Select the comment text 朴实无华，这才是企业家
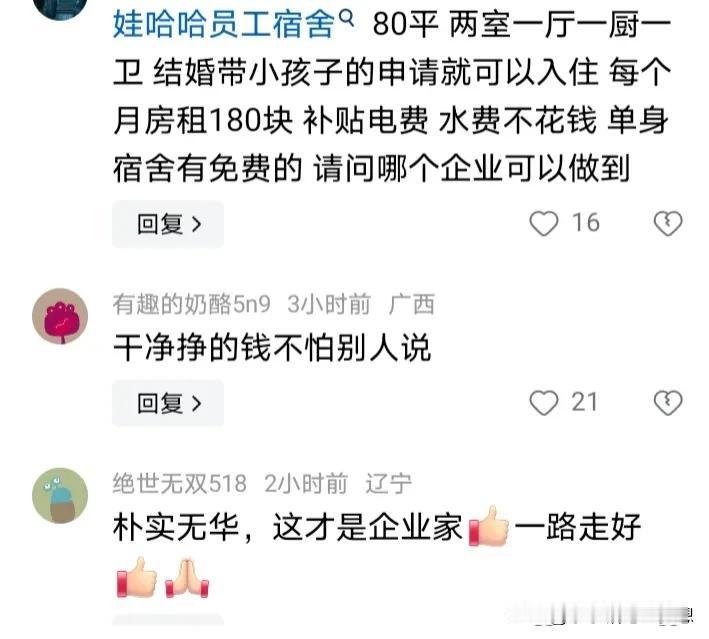 [x=288, y=527]
